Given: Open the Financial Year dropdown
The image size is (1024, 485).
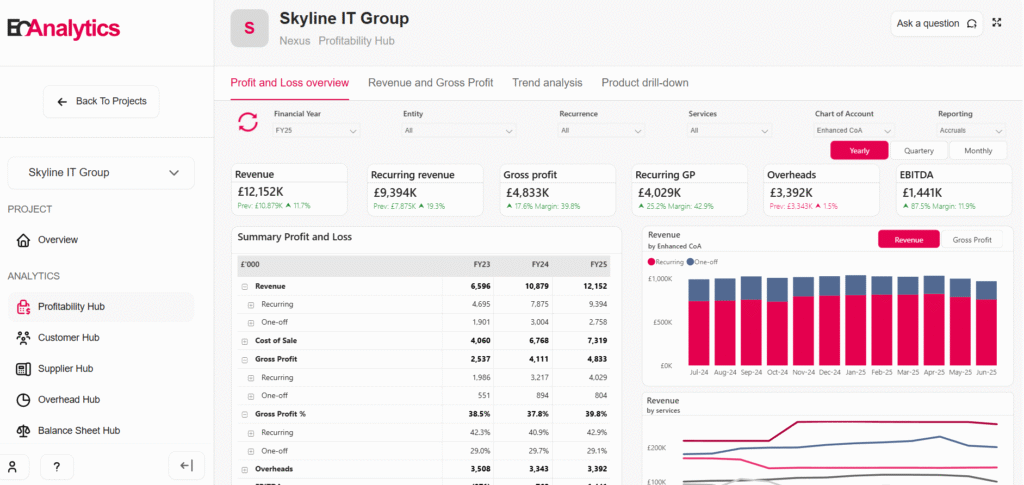Looking at the screenshot, I should point(316,130).
